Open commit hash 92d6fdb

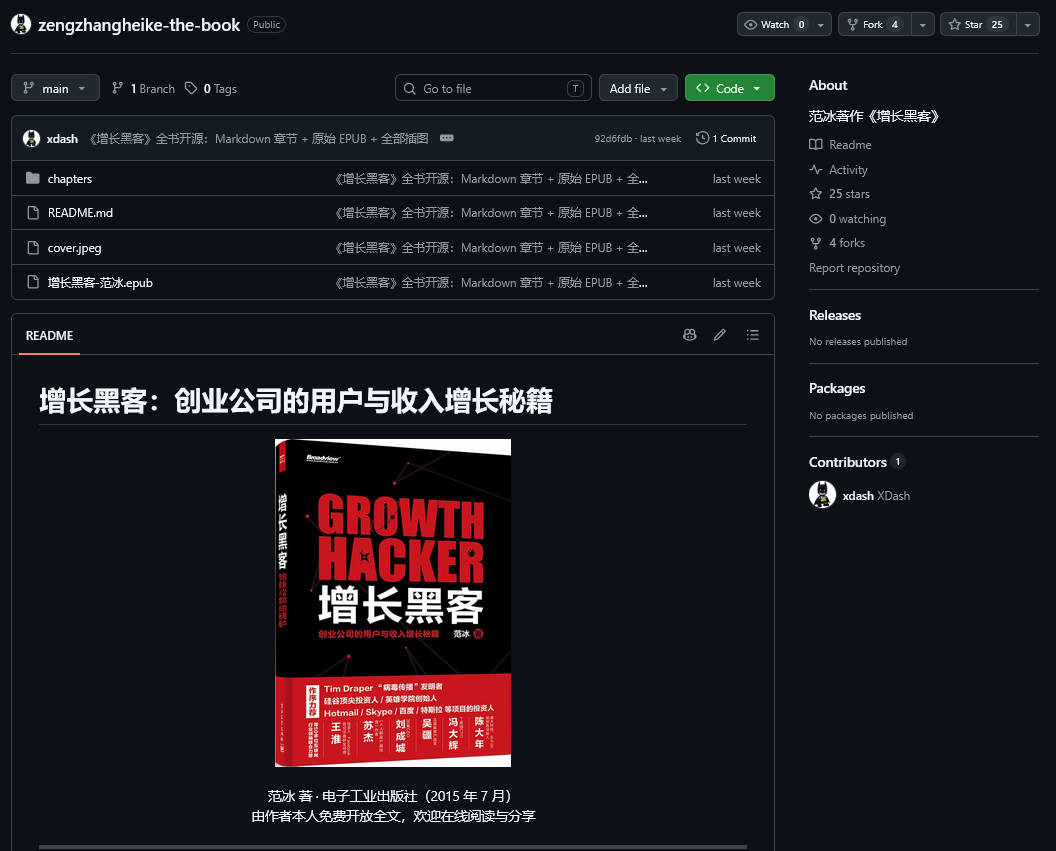tap(613, 139)
